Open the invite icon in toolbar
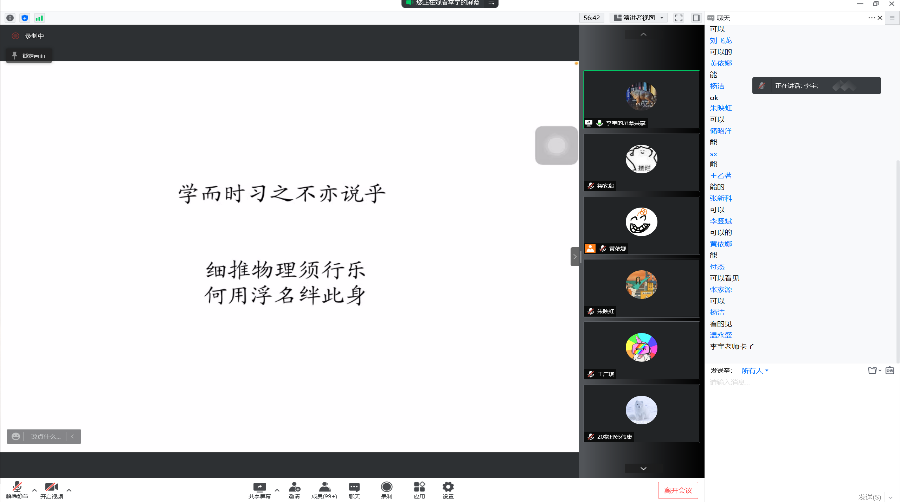 pyautogui.click(x=294, y=487)
